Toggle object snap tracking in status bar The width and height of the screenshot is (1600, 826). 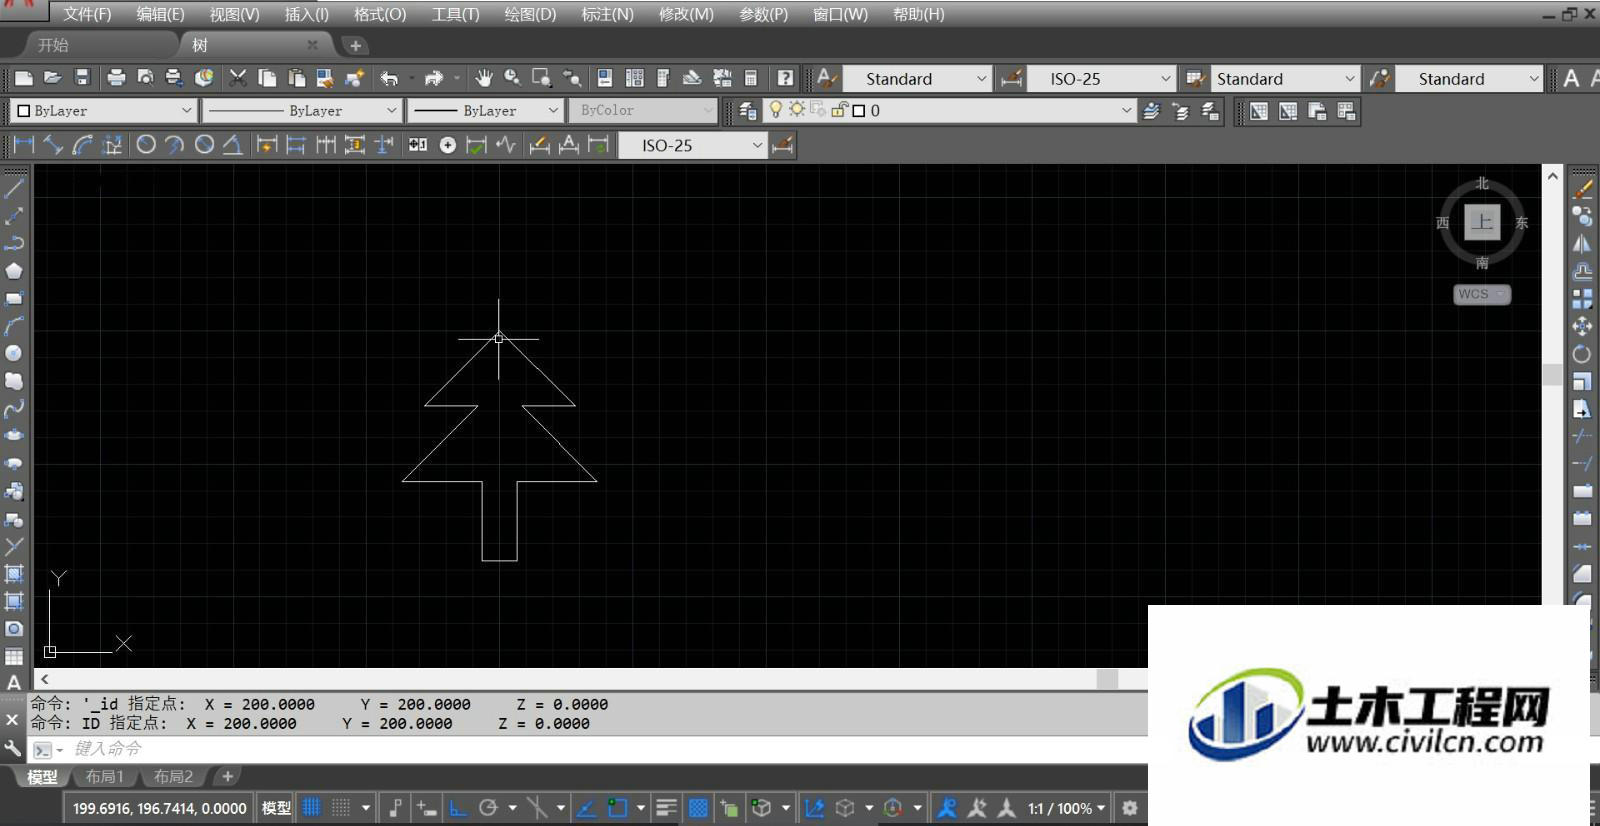(587, 808)
